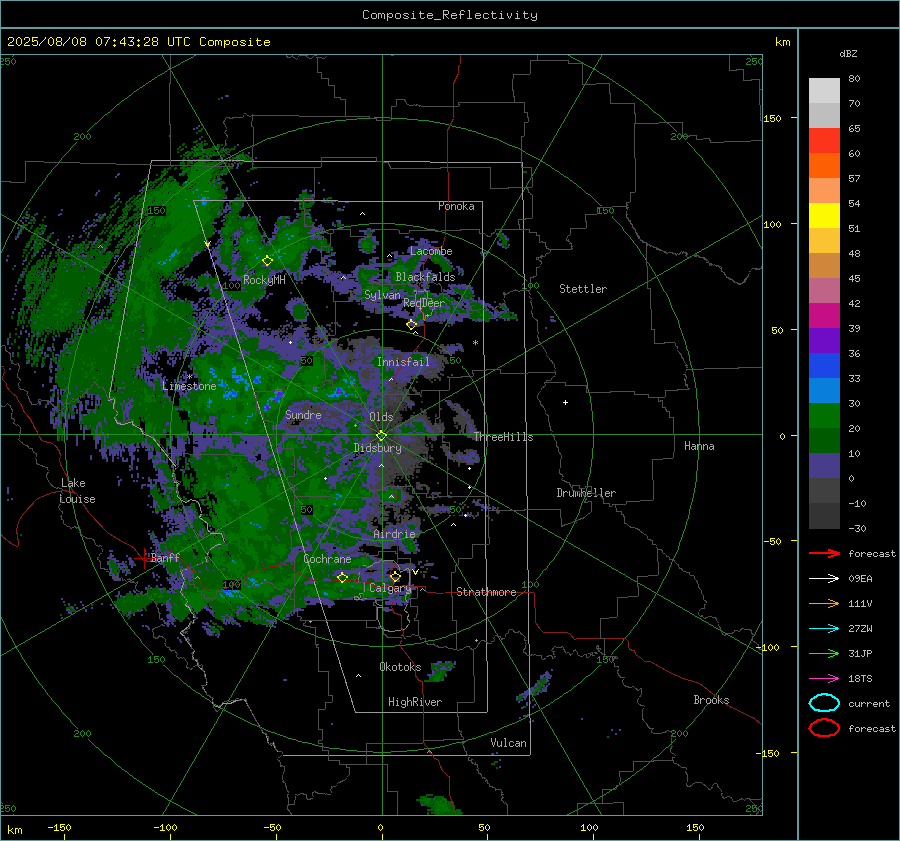Click the RedDeer city label

[x=424, y=303]
